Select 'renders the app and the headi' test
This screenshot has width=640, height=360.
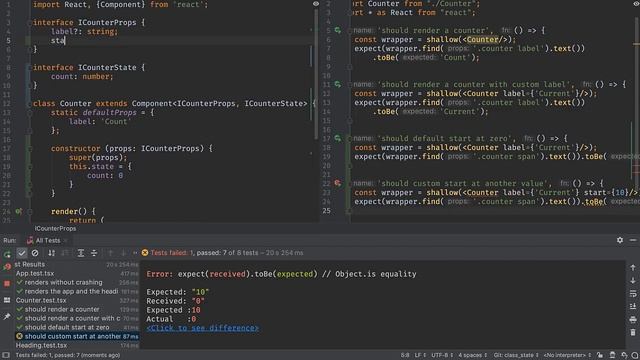[71, 291]
